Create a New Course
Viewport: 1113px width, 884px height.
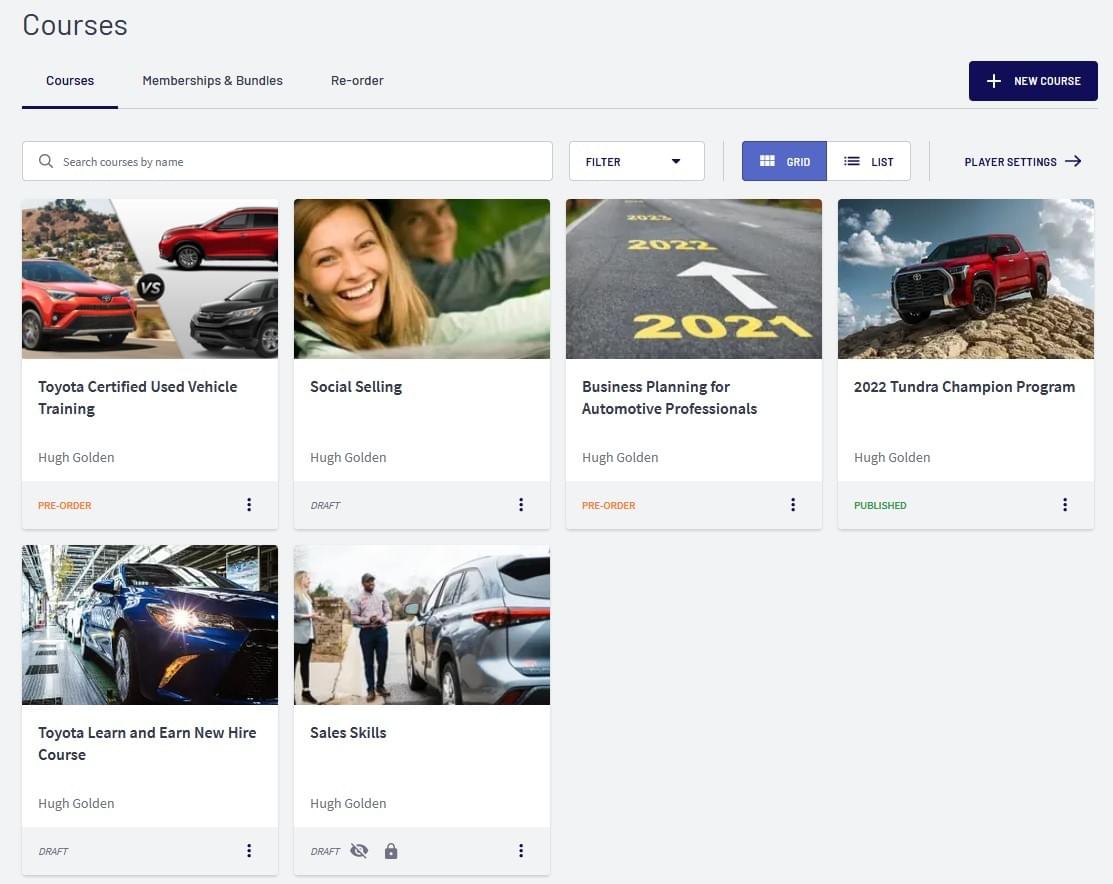click(x=1033, y=81)
